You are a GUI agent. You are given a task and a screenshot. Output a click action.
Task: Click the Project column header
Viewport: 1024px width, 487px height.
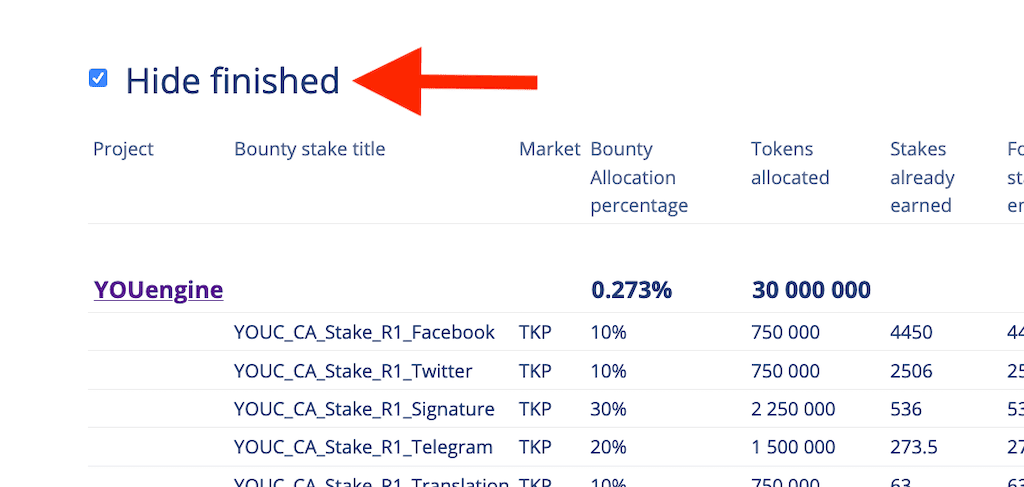[x=123, y=149]
